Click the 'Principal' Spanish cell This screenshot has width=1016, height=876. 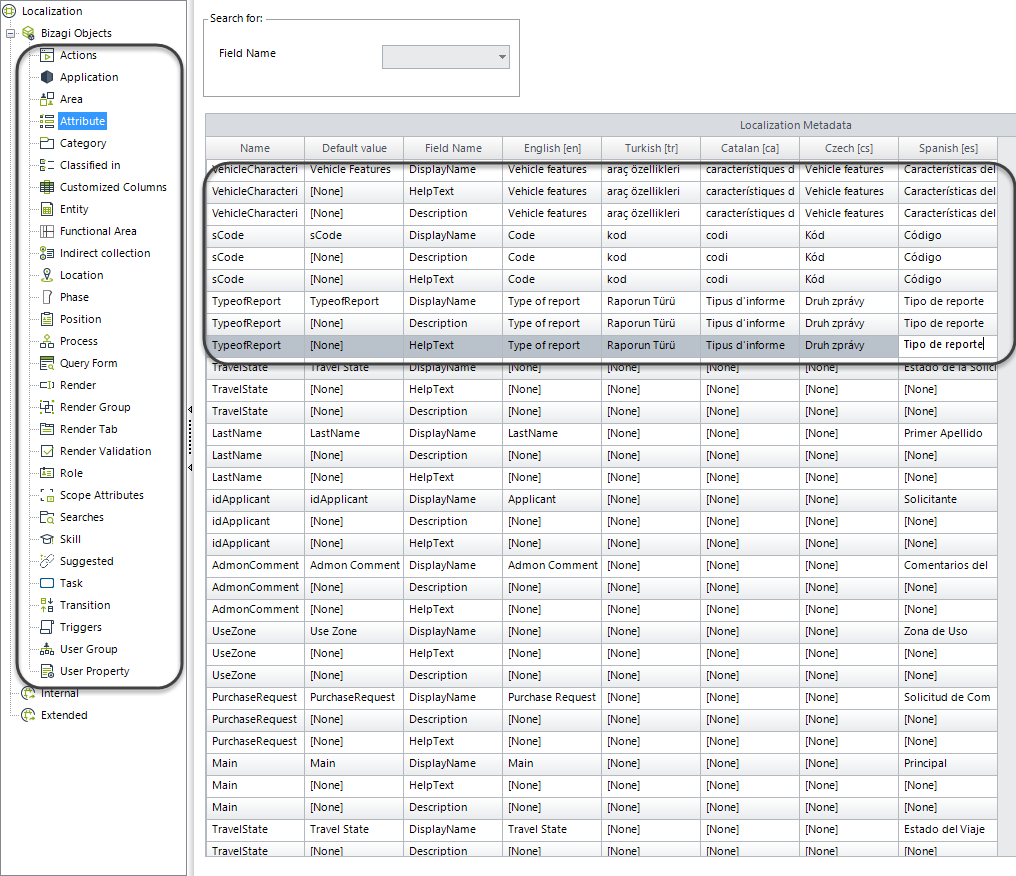point(948,763)
